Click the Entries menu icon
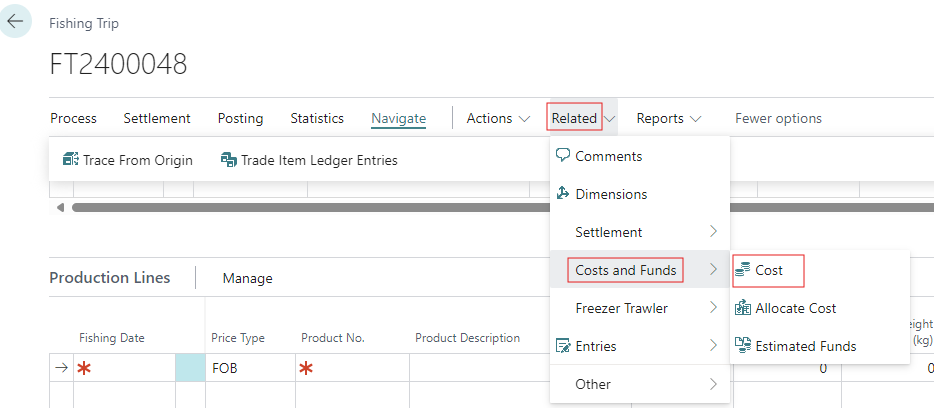934x408 pixels. [563, 346]
